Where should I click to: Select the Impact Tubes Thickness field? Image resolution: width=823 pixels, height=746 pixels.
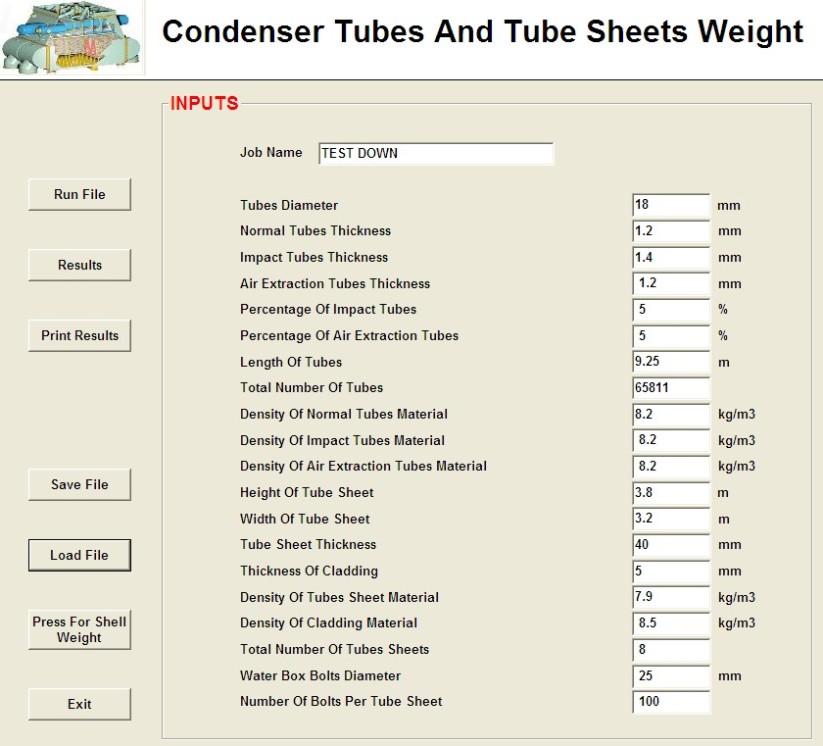[x=671, y=257]
